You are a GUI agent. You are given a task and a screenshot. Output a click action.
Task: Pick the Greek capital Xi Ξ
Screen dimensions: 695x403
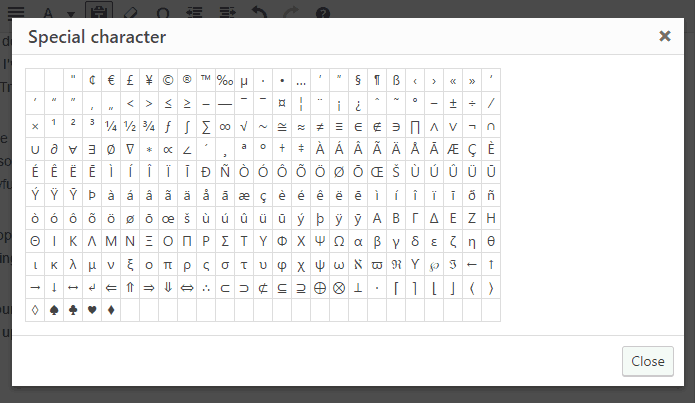(149, 241)
